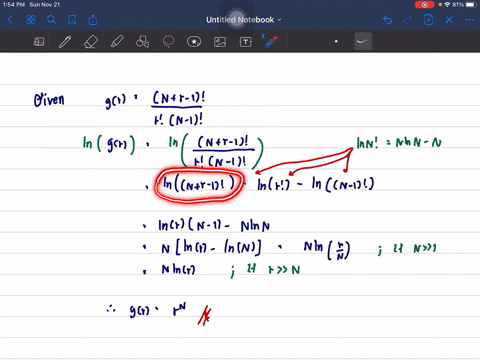Undo the last stroke

pos(387,20)
